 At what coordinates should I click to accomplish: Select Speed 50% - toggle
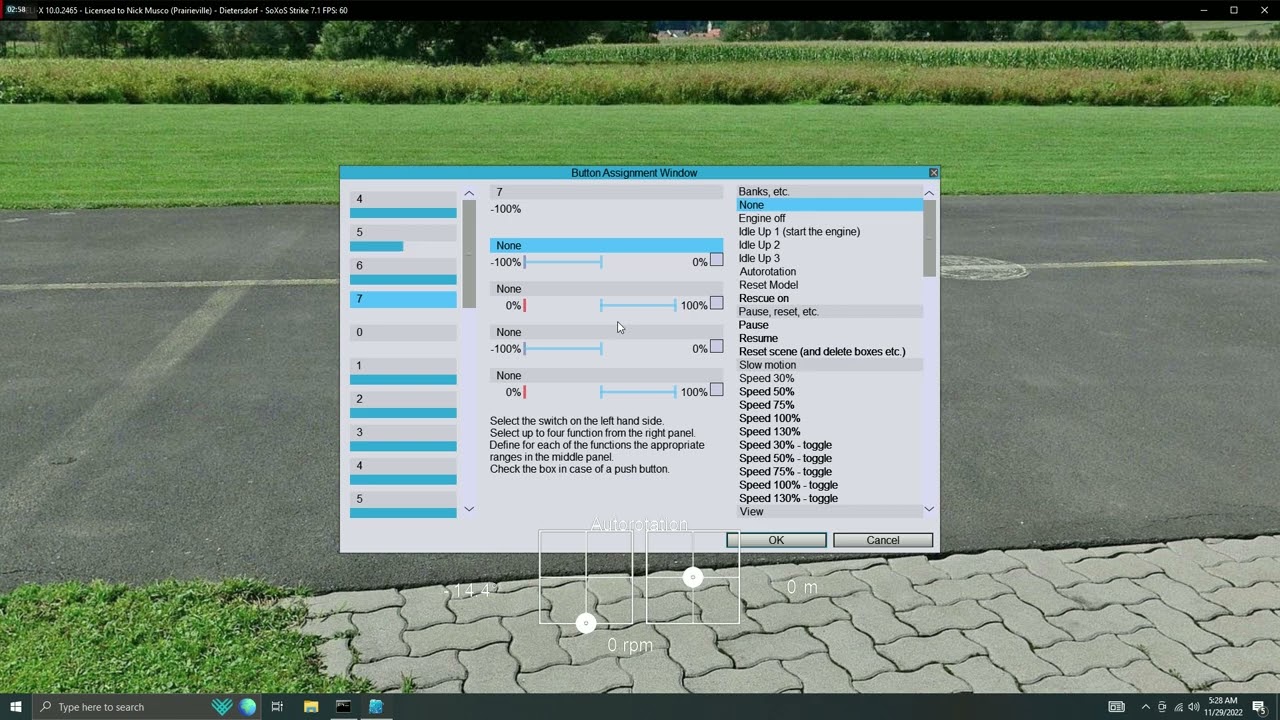(785, 458)
